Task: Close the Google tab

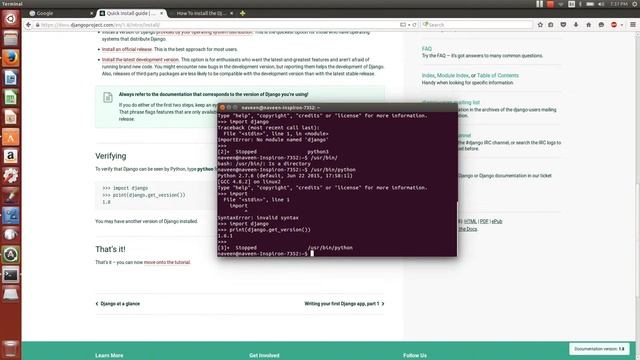Action: pos(91,13)
